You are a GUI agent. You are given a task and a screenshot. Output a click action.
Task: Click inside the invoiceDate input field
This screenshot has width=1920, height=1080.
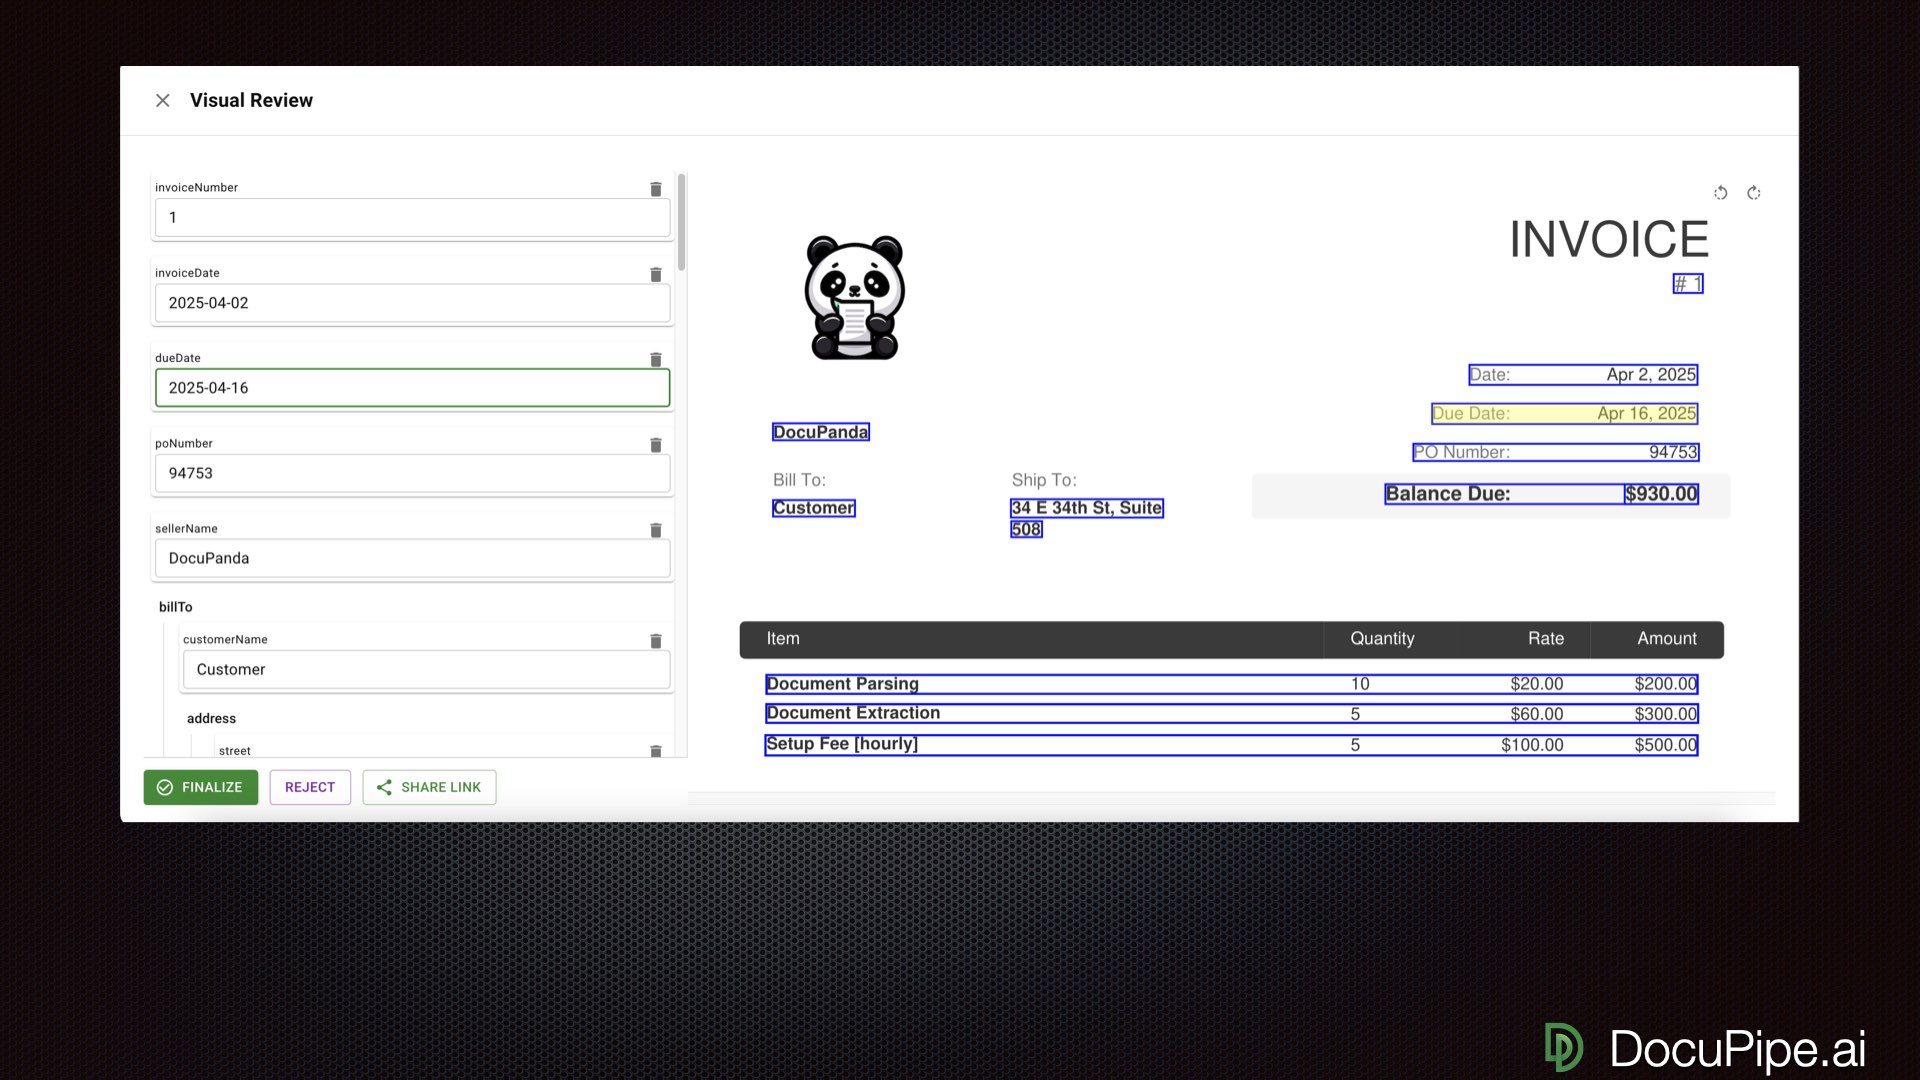[x=412, y=303]
